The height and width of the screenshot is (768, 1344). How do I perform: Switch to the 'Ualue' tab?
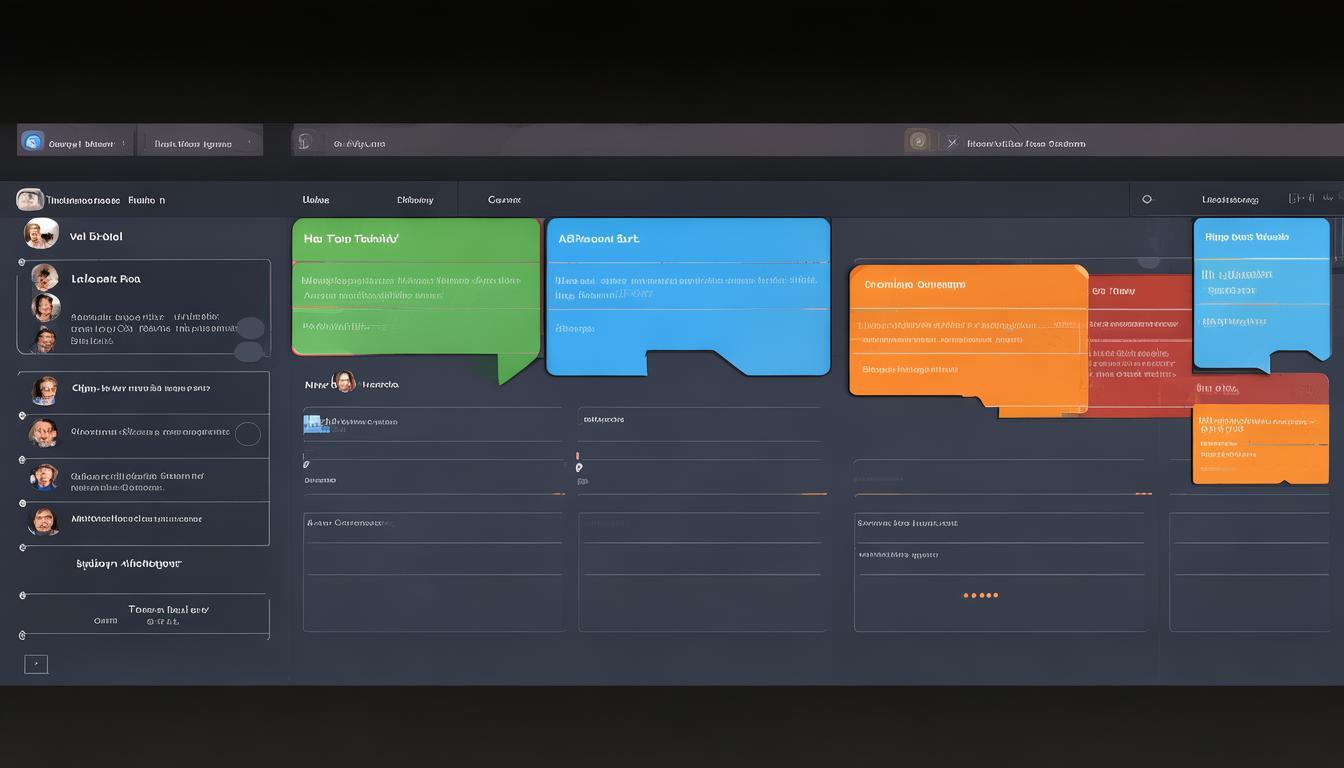tap(315, 199)
